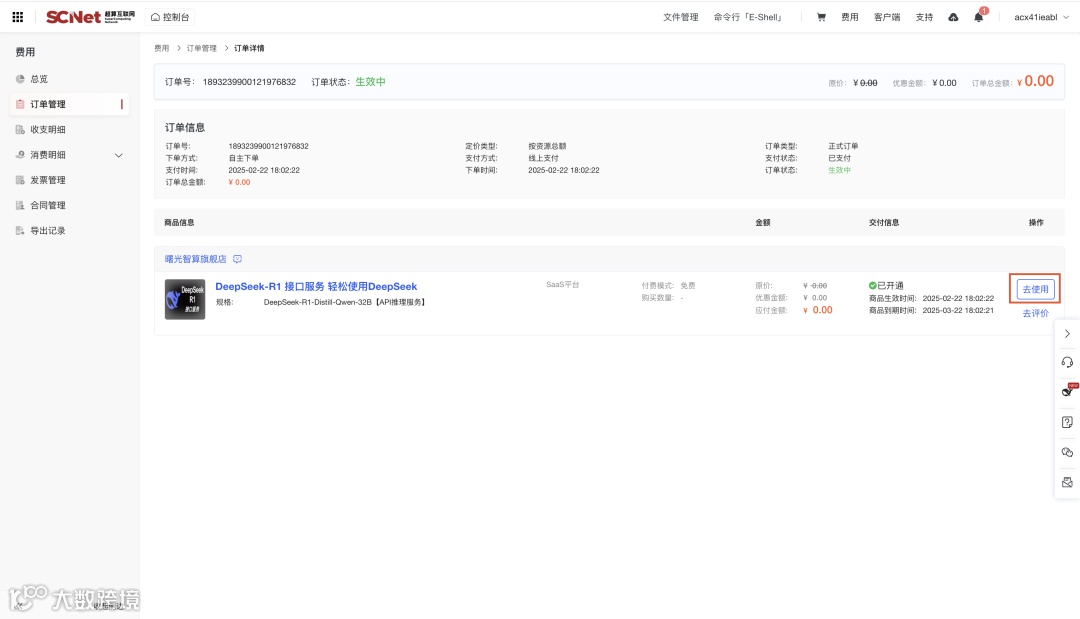Image resolution: width=1080 pixels, height=619 pixels.
Task: Click the 发票管理 sidebar icon
Action: 20,180
